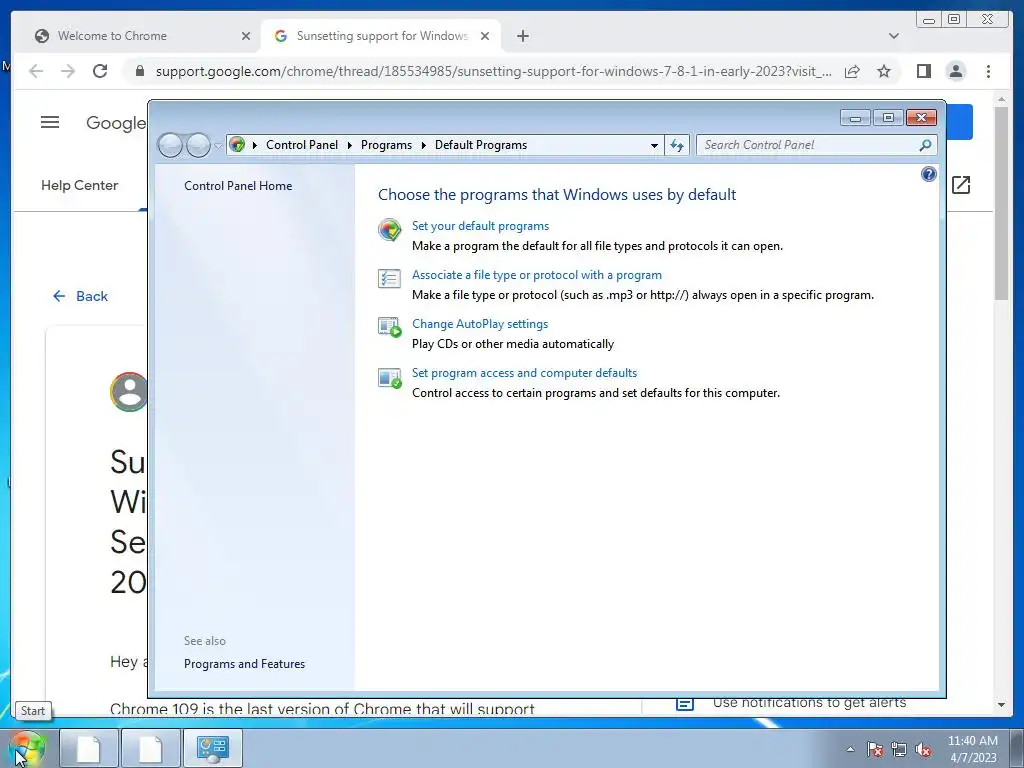Open second blank document taskbar button
Screen dimensions: 1024x768
click(x=151, y=748)
